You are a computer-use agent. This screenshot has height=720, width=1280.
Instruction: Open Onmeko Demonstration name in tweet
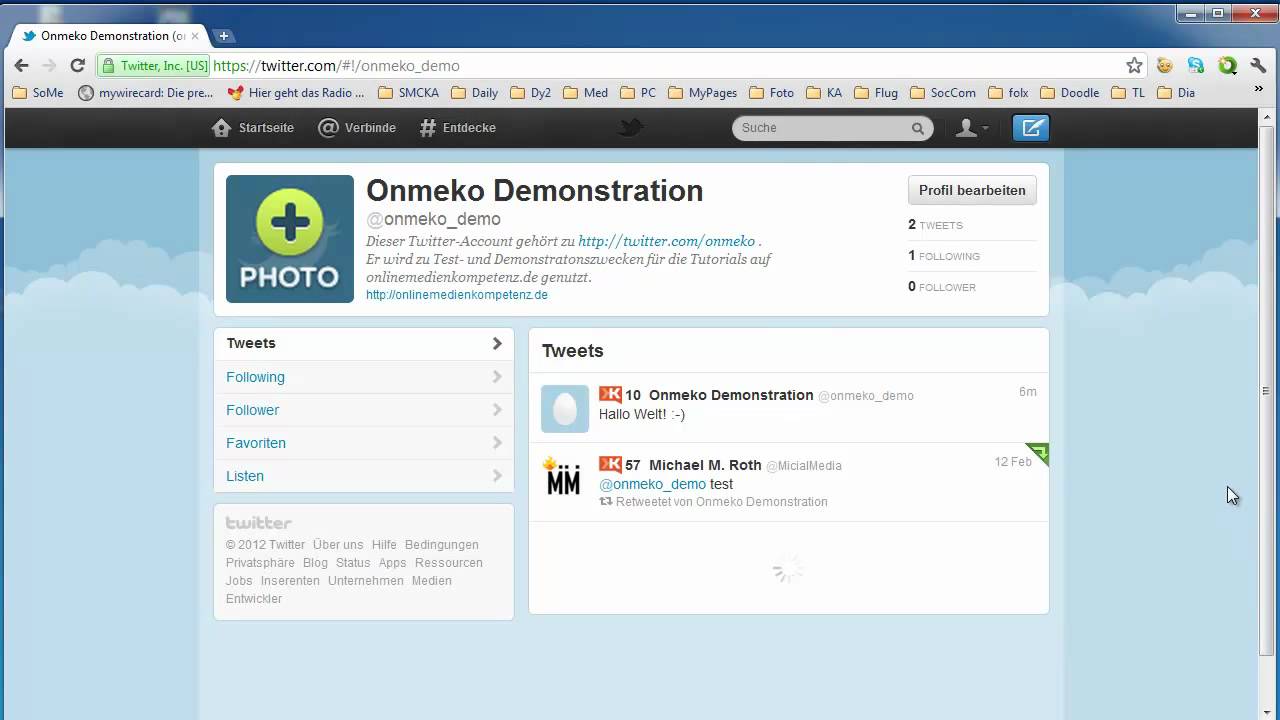pyautogui.click(x=731, y=395)
